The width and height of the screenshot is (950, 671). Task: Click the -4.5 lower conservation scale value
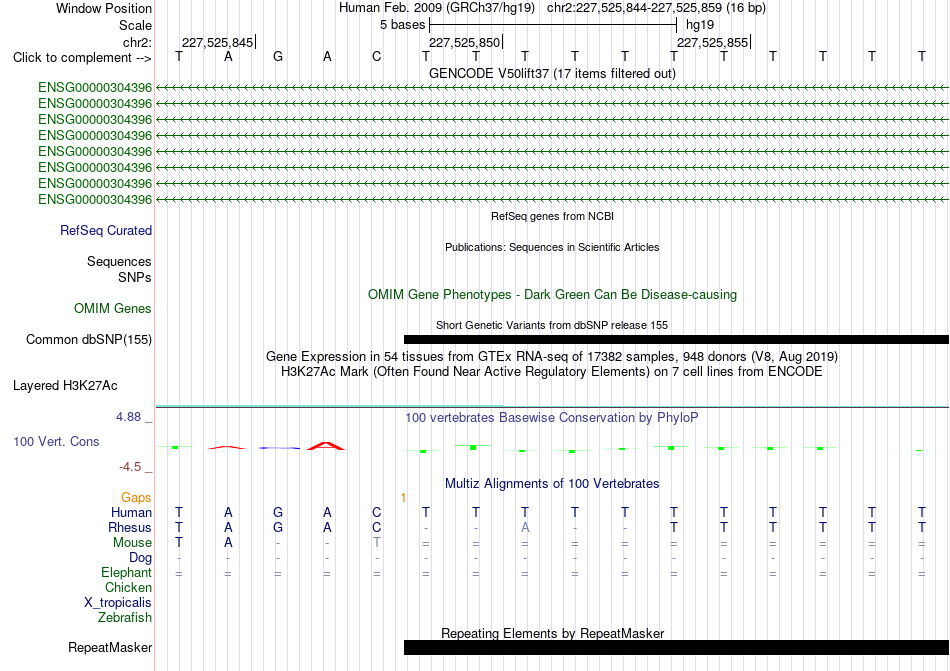click(130, 467)
